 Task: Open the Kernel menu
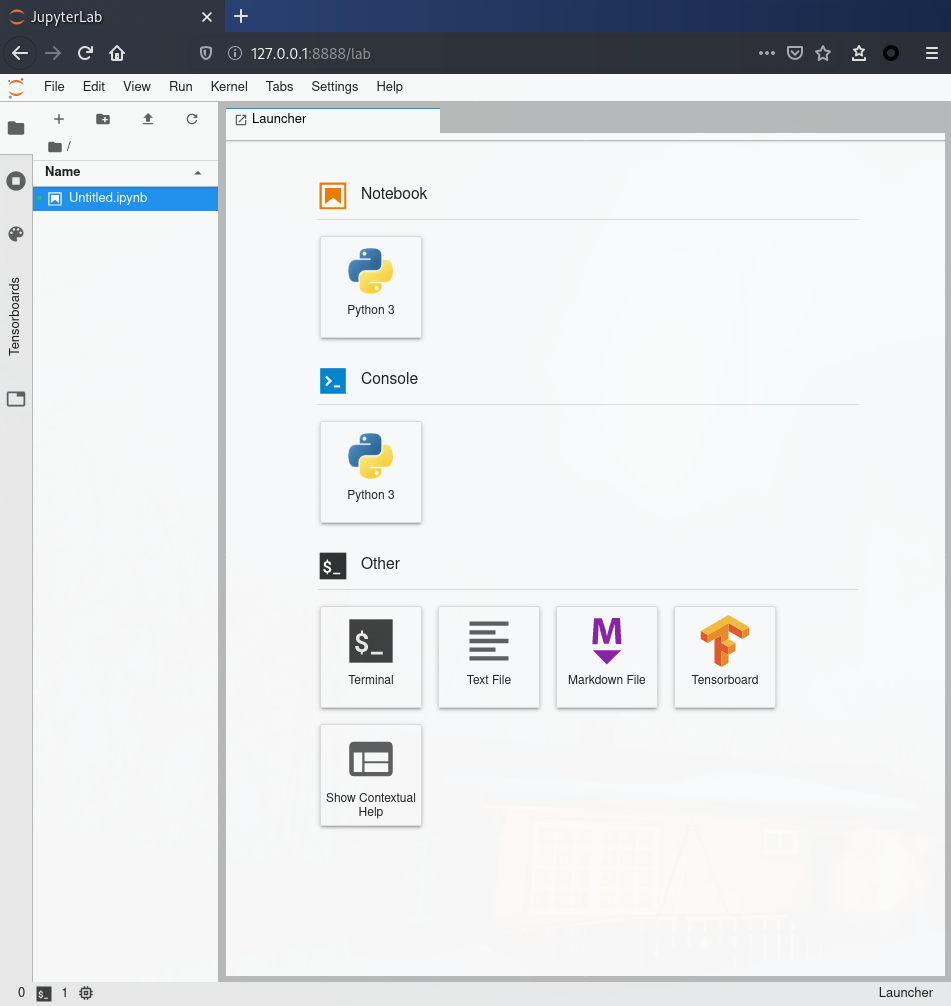pos(229,87)
